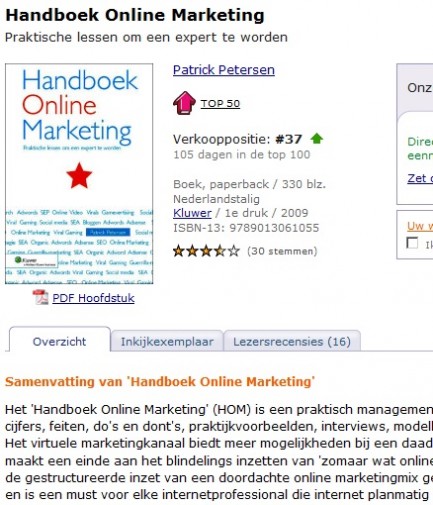Image resolution: width=433 pixels, height=505 pixels.
Task: Click the third rating star
Action: tap(206, 251)
